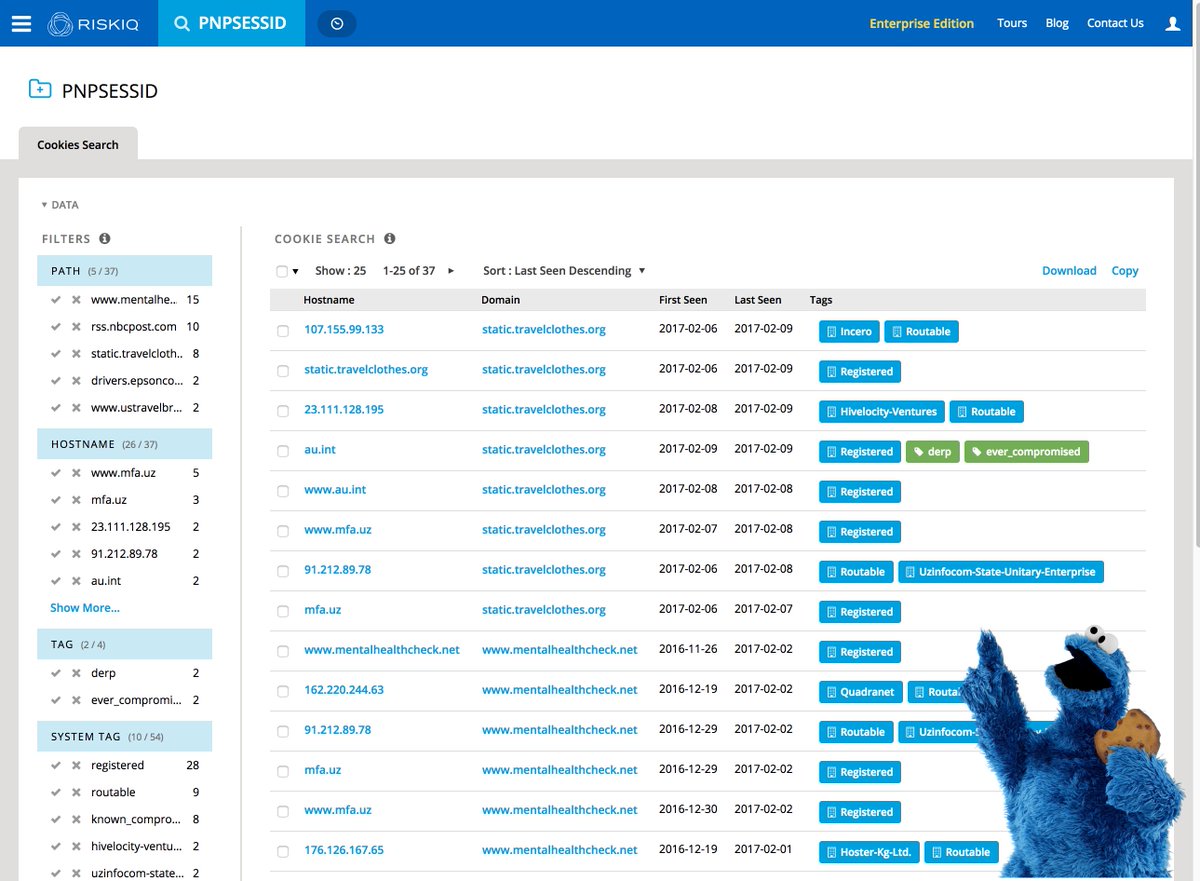Exclude ever_compromi.. tag filter X
This screenshot has height=881, width=1200.
click(76, 700)
